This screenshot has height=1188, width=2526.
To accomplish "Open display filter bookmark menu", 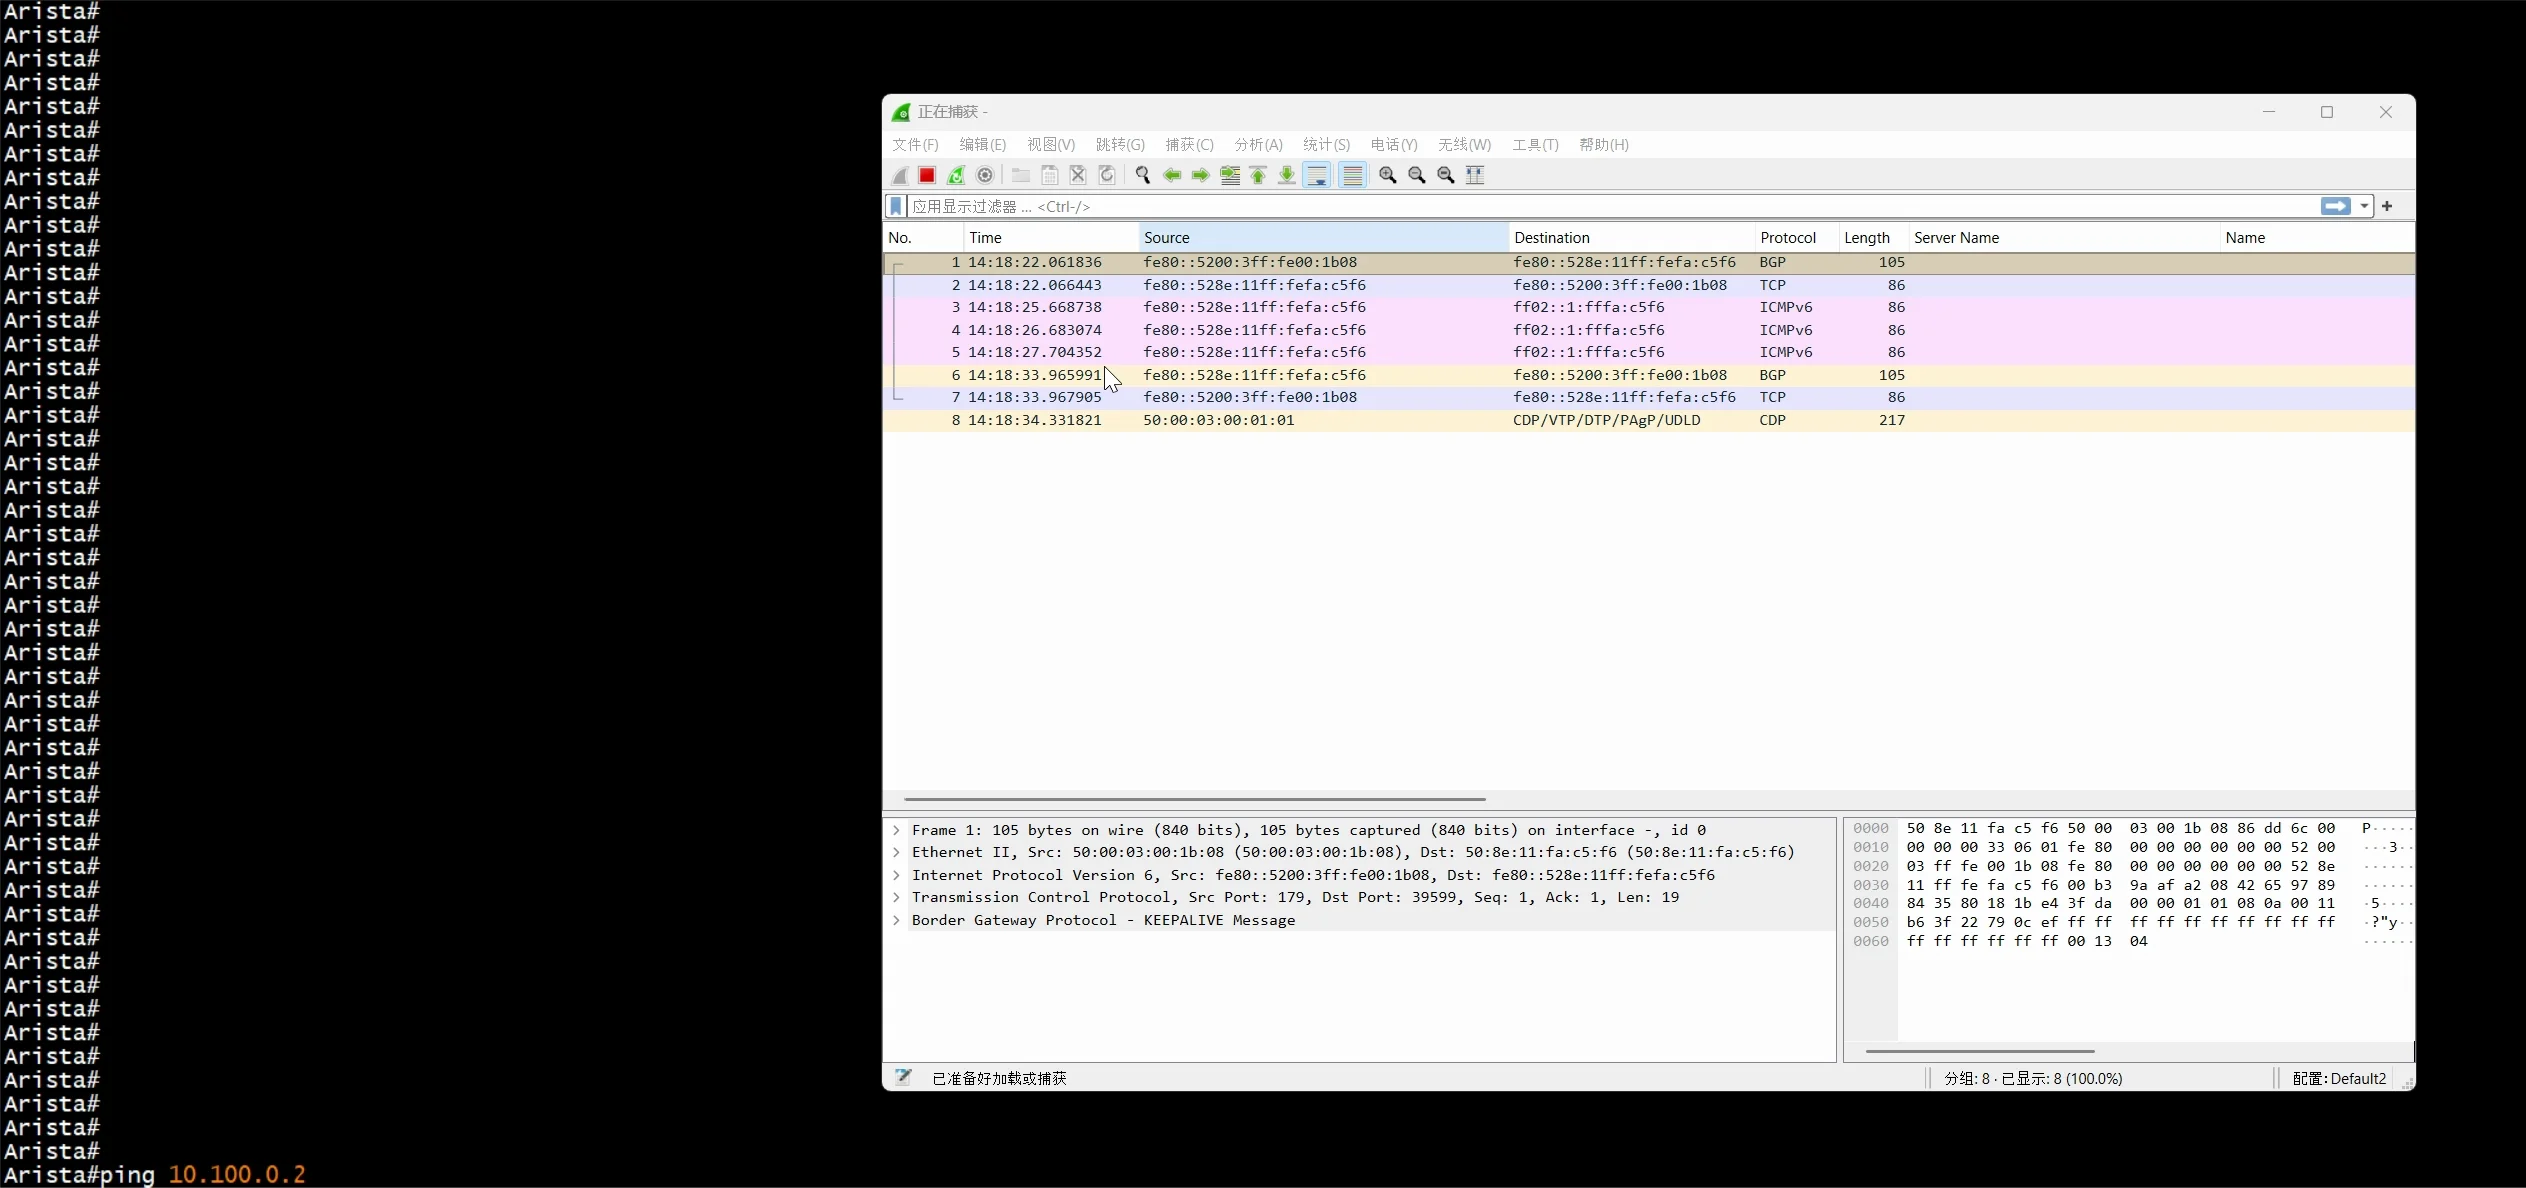I will pyautogui.click(x=896, y=206).
